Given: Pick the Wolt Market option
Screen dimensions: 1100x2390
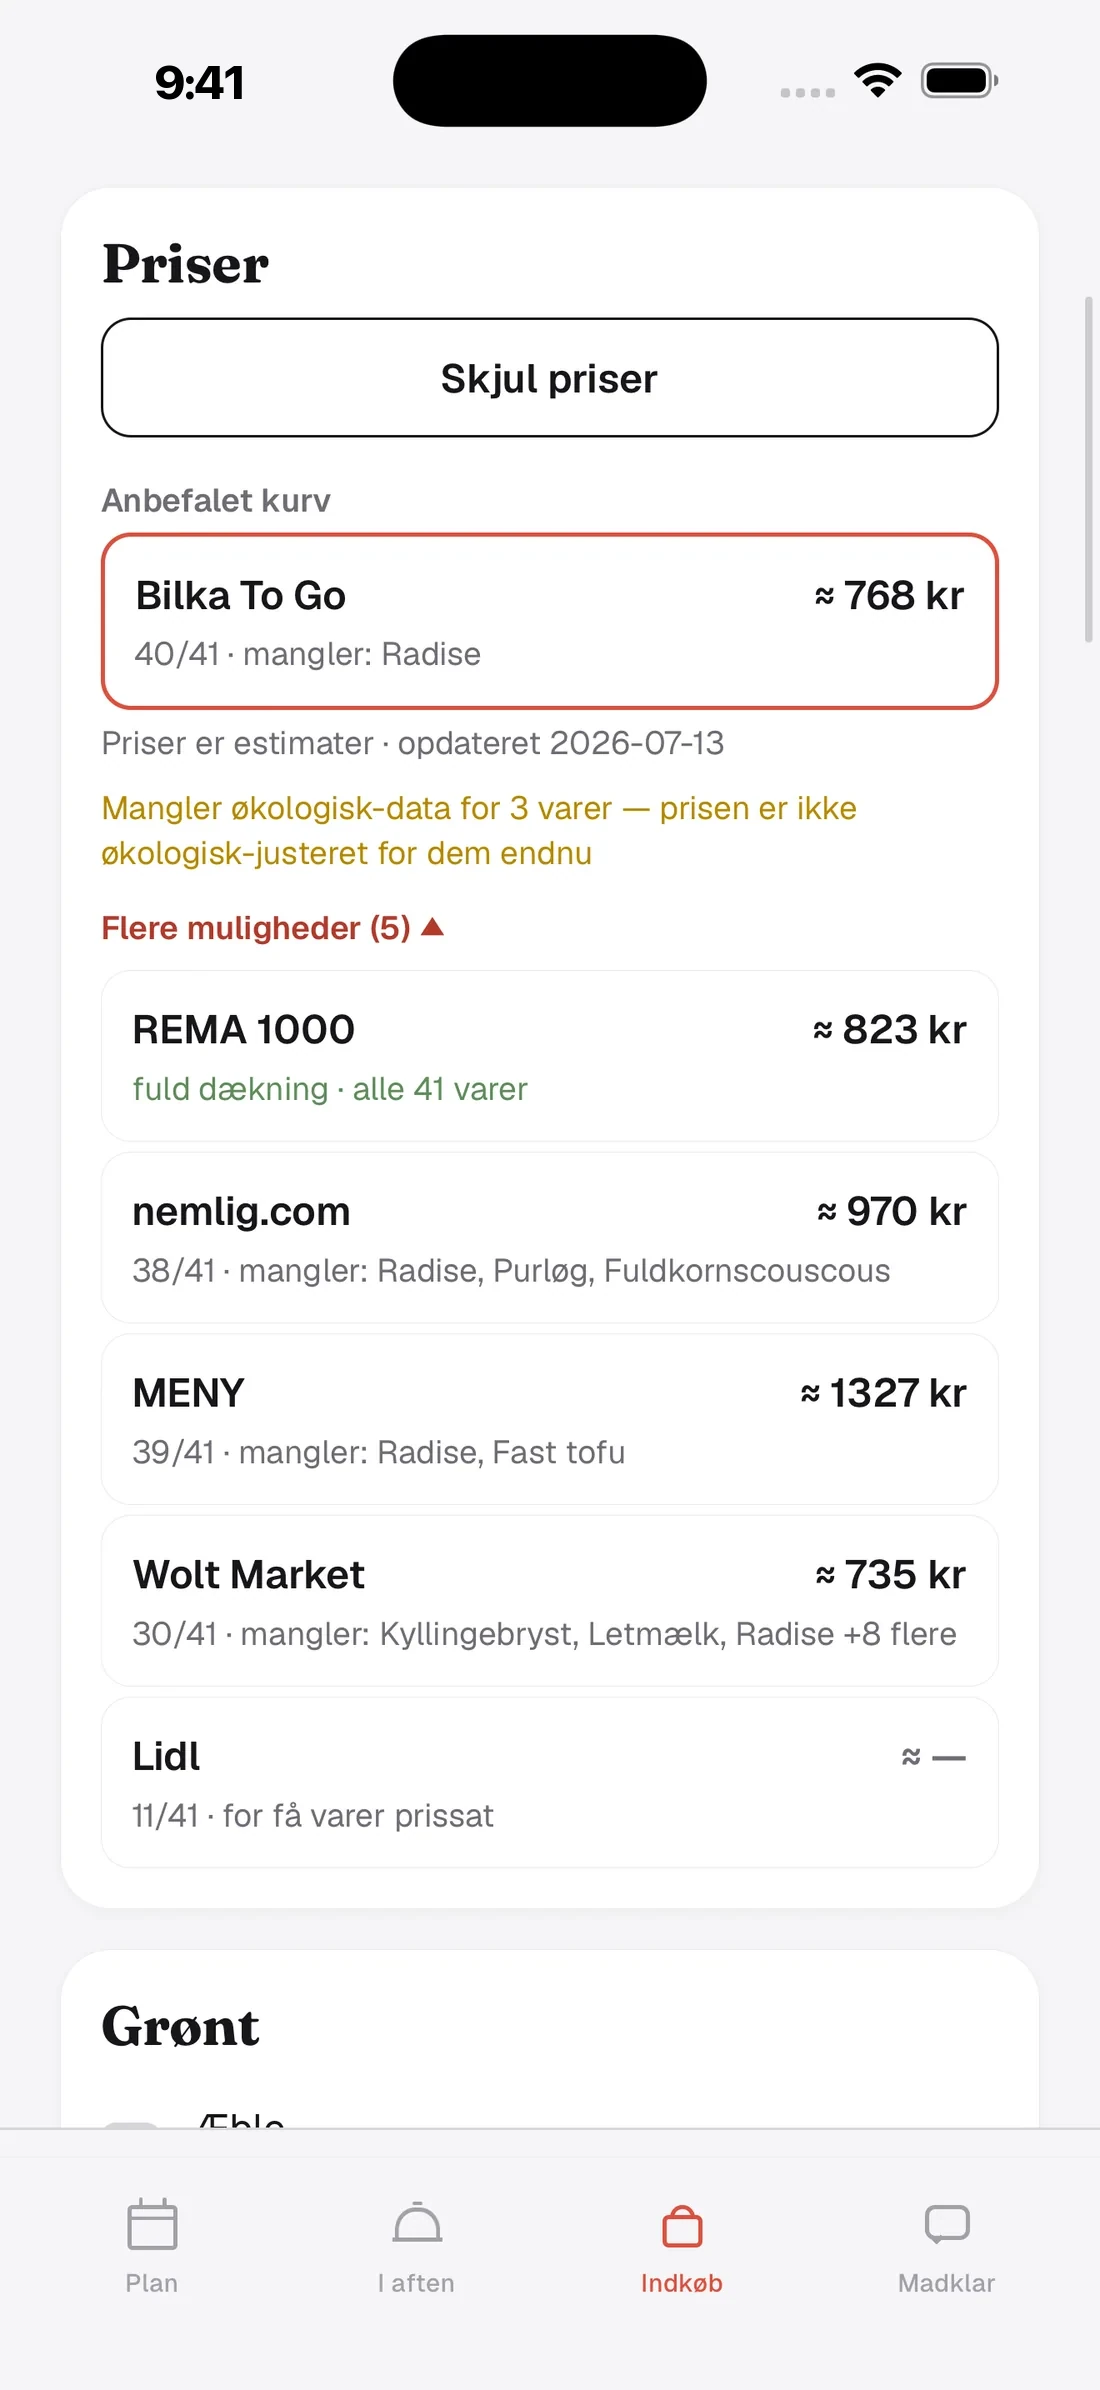Looking at the screenshot, I should [x=550, y=1601].
